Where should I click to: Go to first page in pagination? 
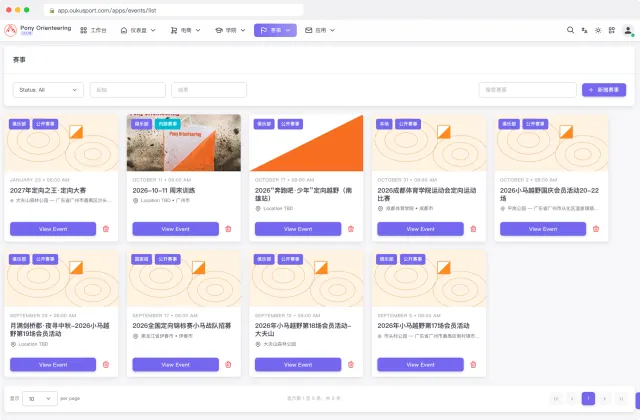[556, 398]
